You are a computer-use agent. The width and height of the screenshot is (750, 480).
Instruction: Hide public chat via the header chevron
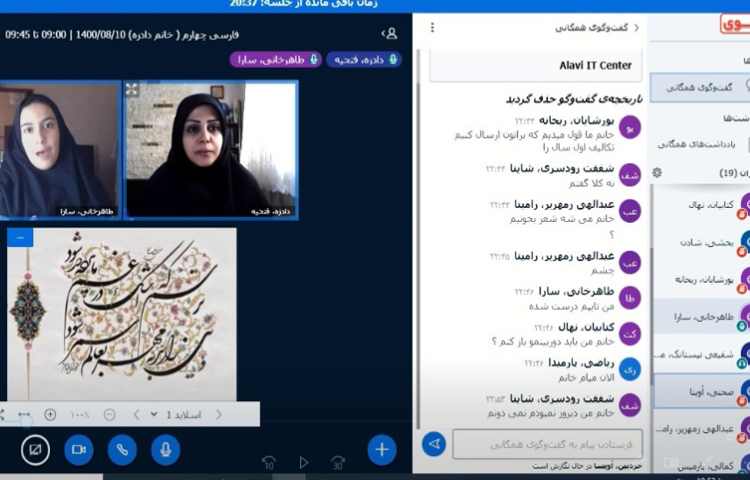point(636,28)
